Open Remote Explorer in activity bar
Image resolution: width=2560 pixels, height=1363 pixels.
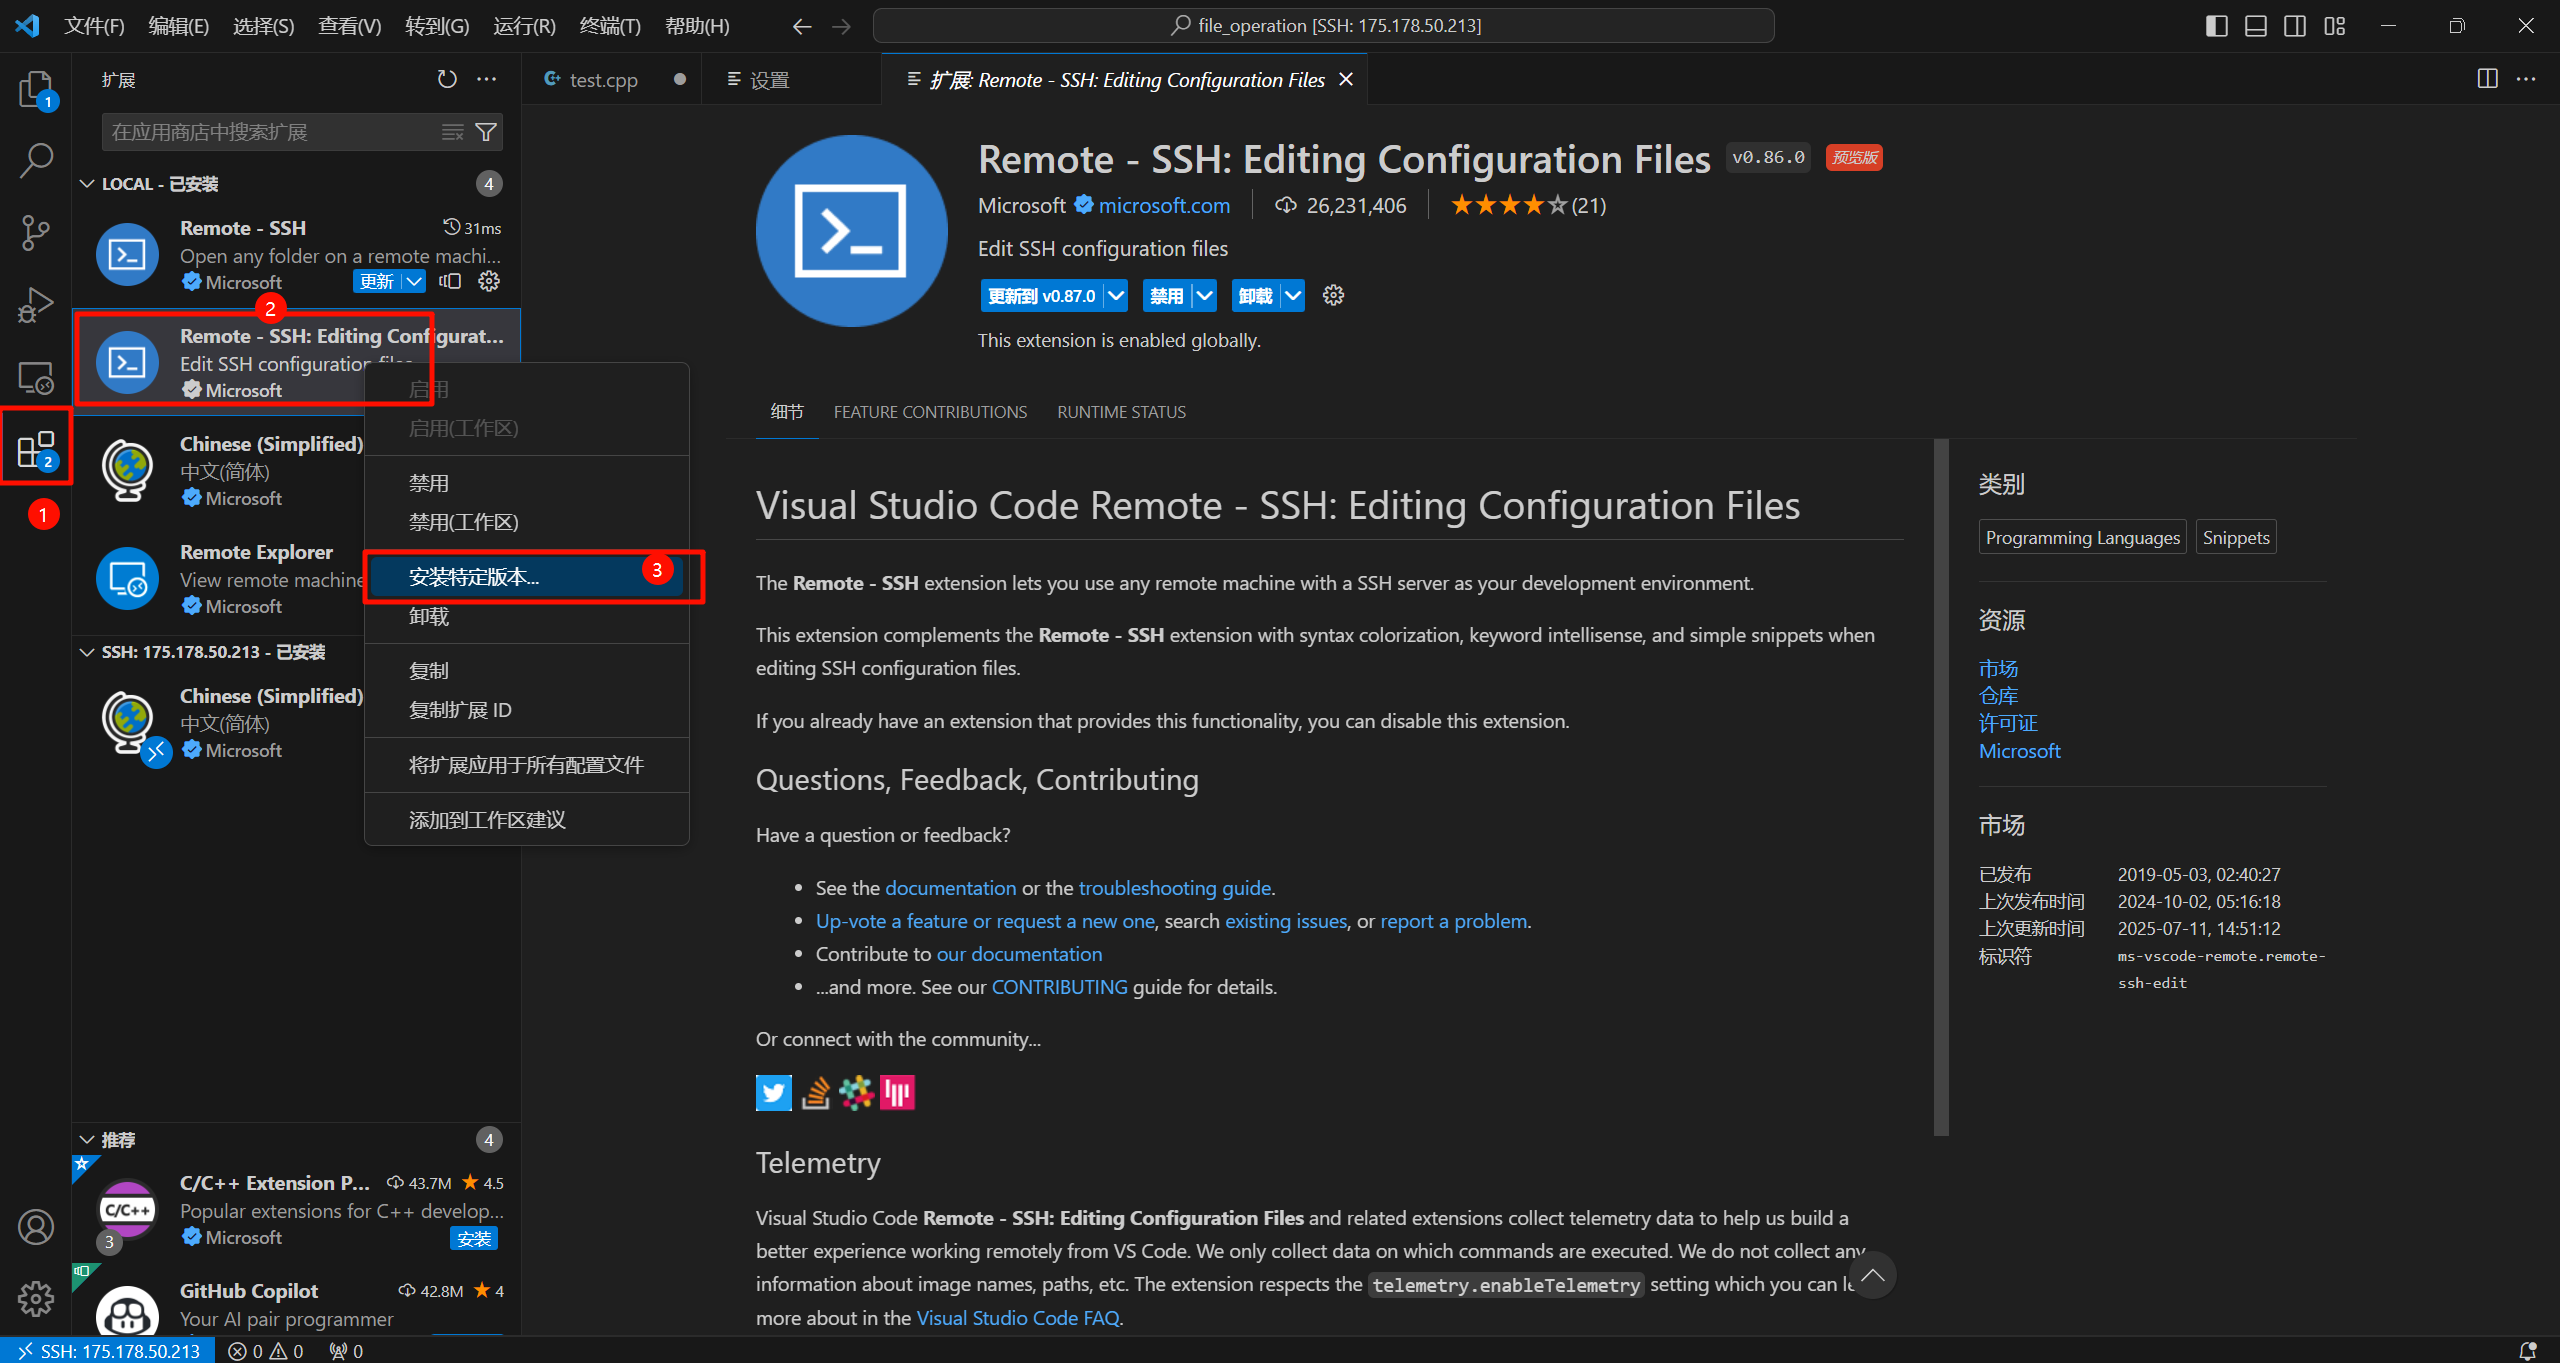[x=36, y=377]
